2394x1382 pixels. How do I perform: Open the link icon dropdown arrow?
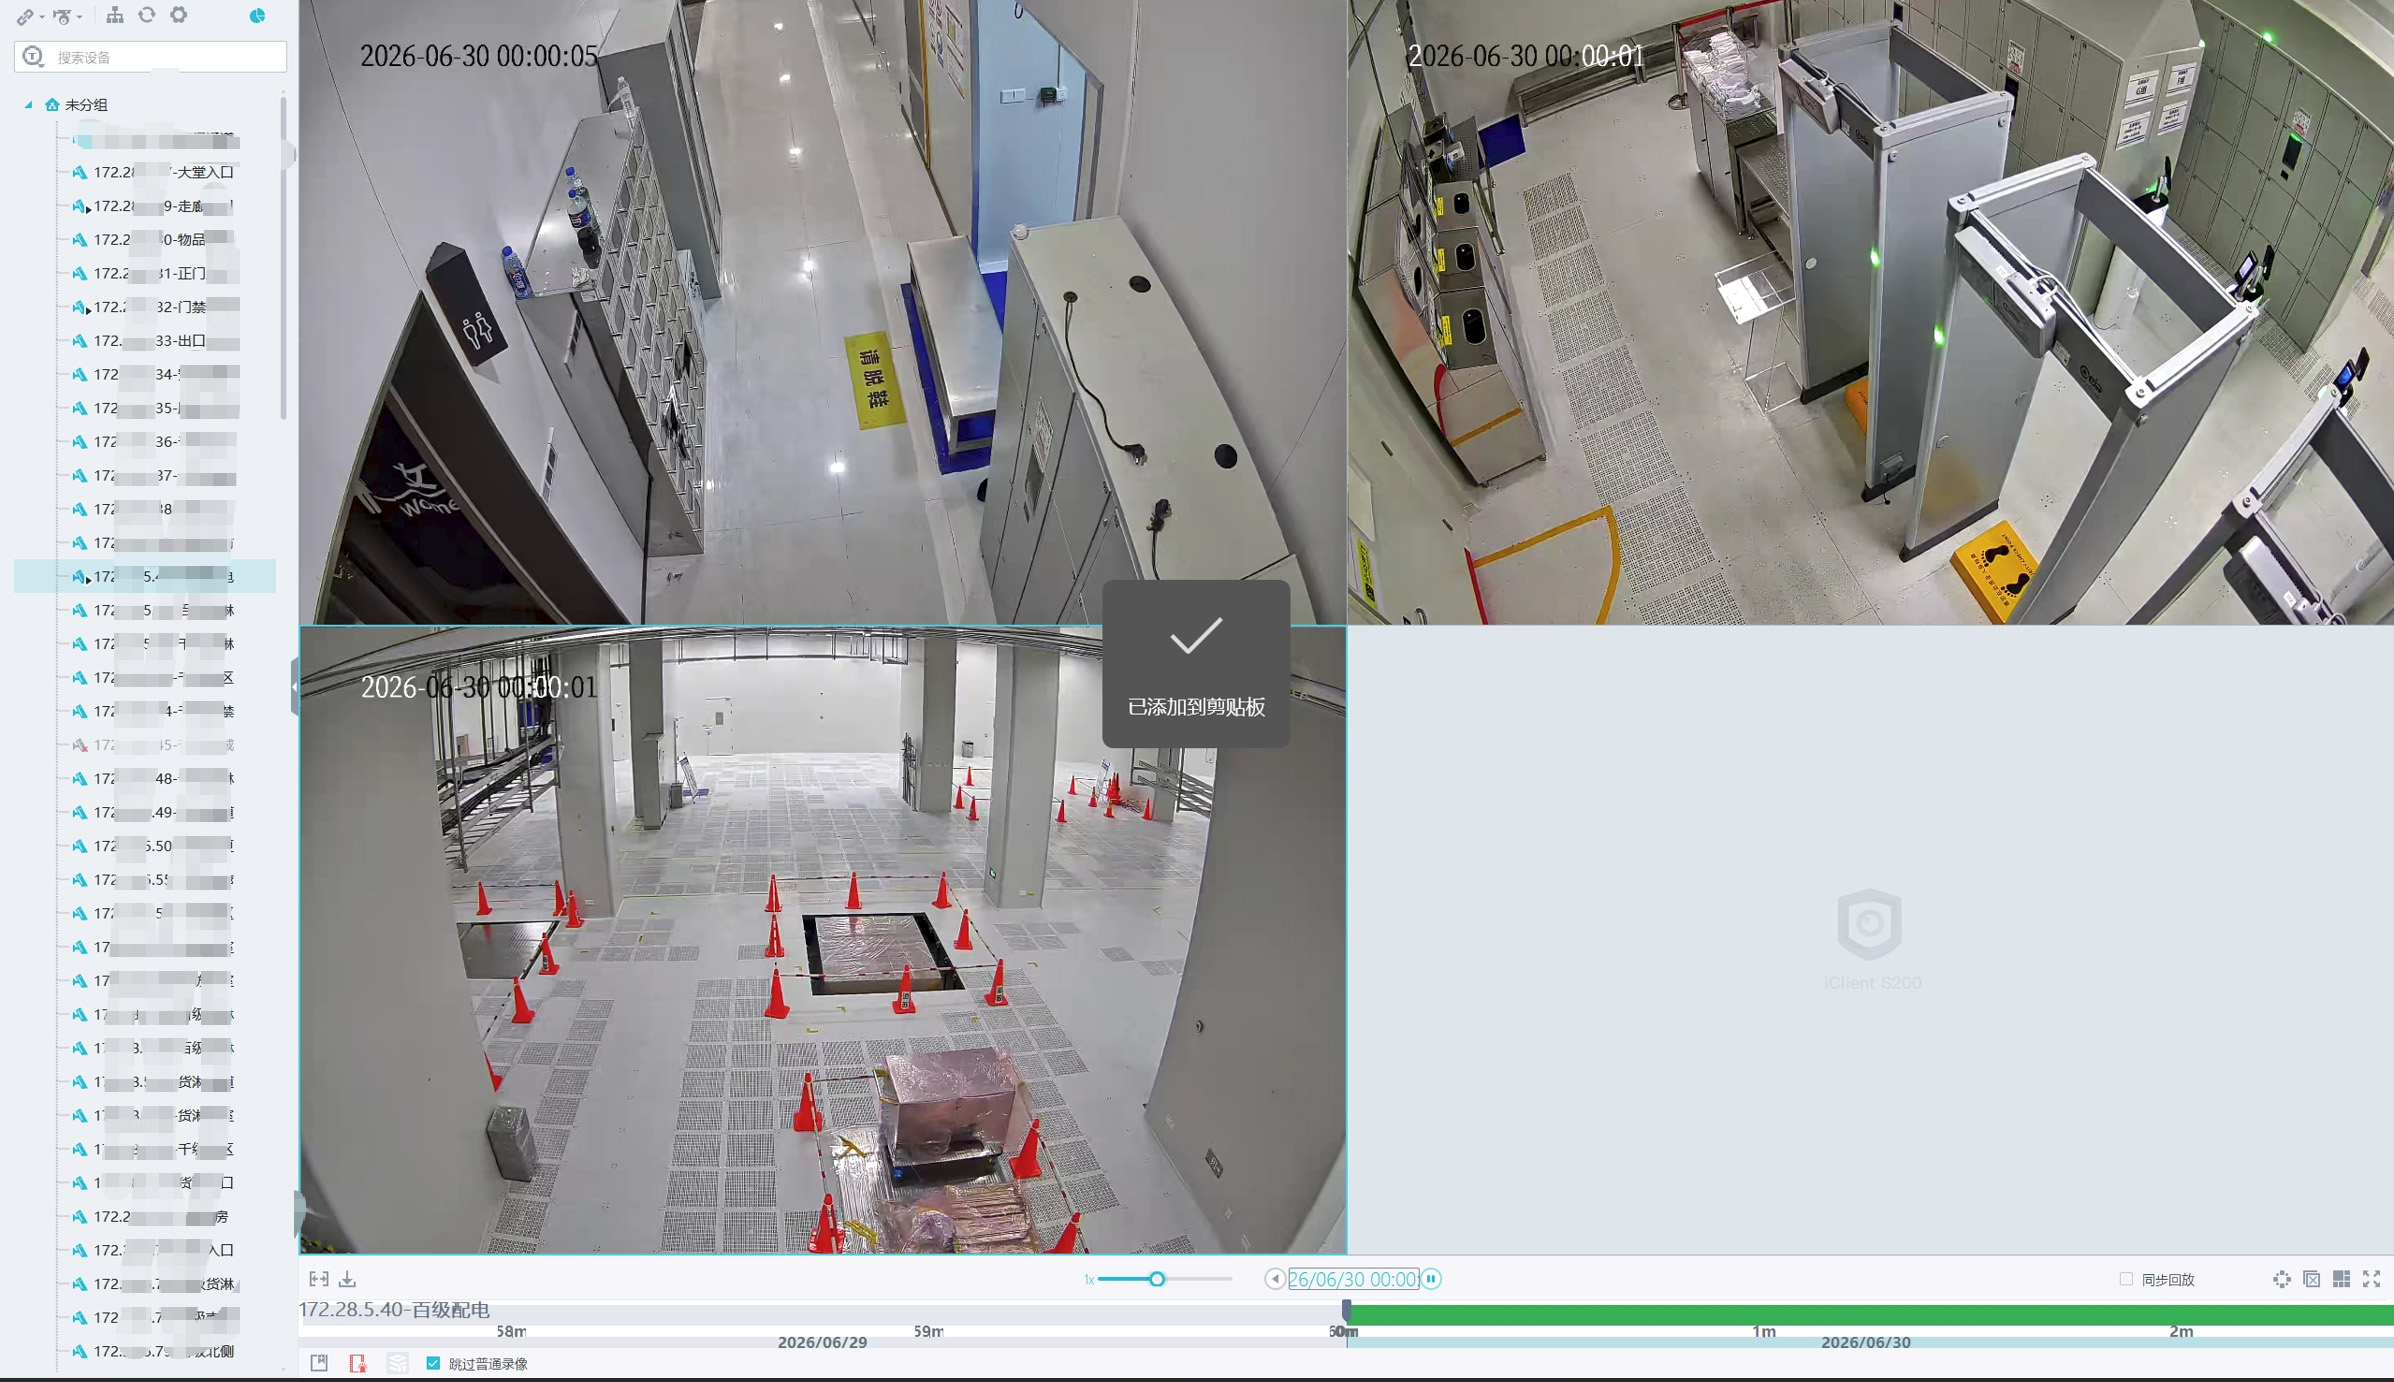42,17
